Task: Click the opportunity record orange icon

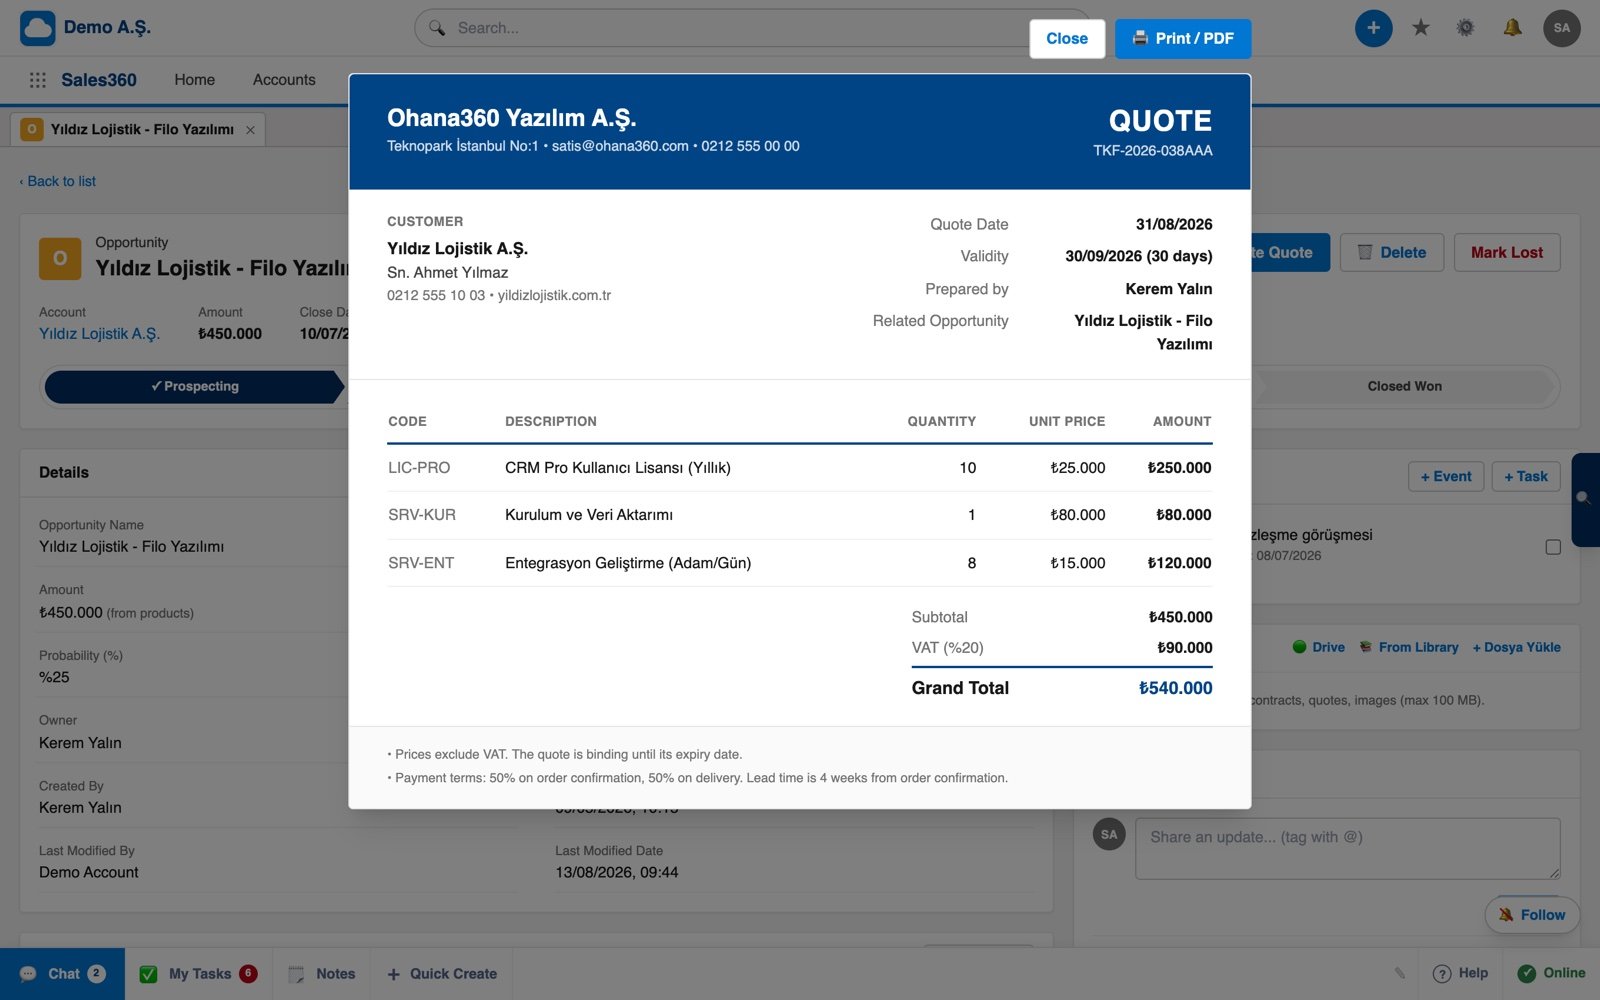Action: 60,258
